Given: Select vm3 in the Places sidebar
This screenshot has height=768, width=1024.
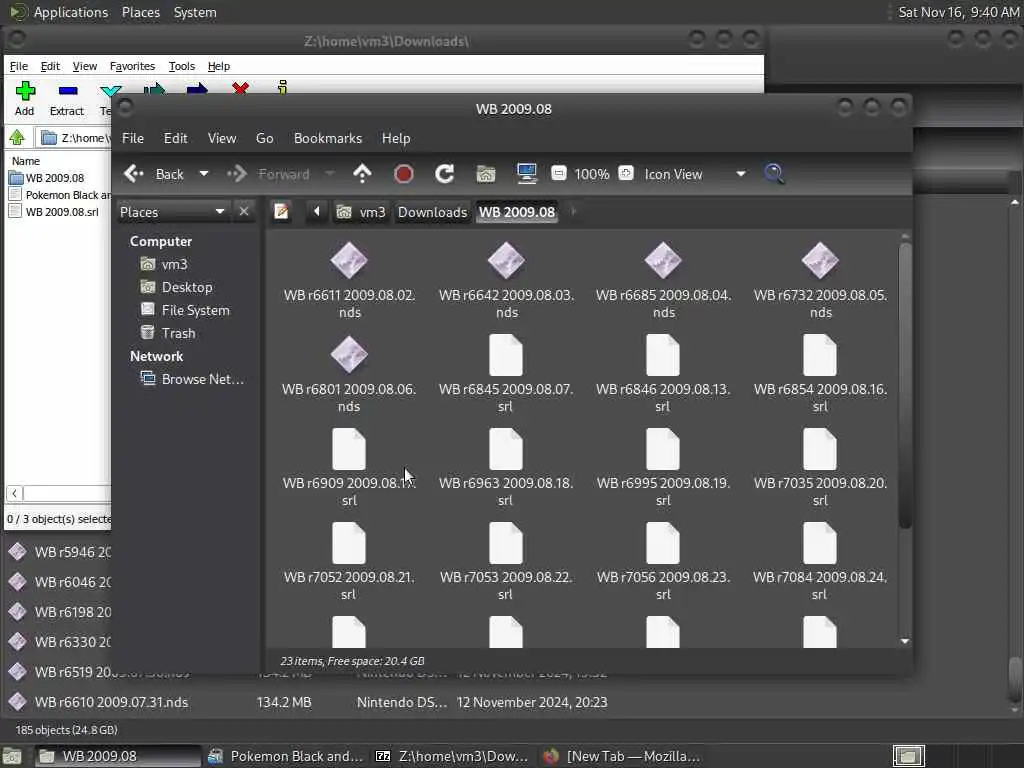Looking at the screenshot, I should tap(164, 264).
